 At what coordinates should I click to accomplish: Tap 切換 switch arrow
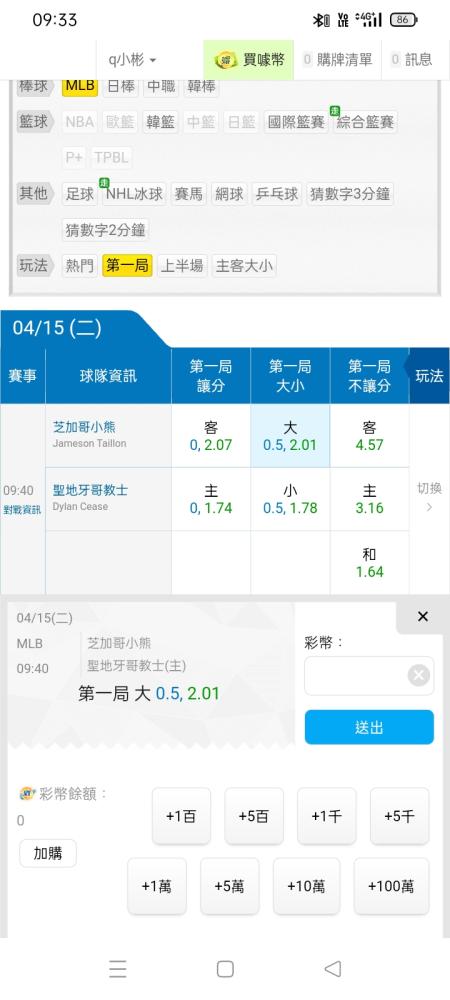[429, 497]
